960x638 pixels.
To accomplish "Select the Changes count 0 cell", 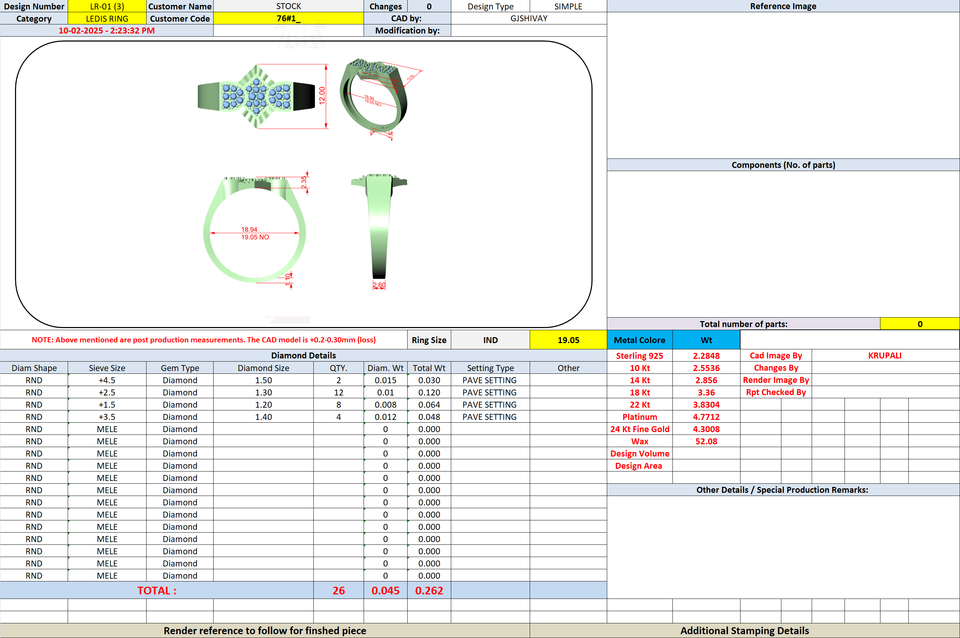I will tap(429, 6).
